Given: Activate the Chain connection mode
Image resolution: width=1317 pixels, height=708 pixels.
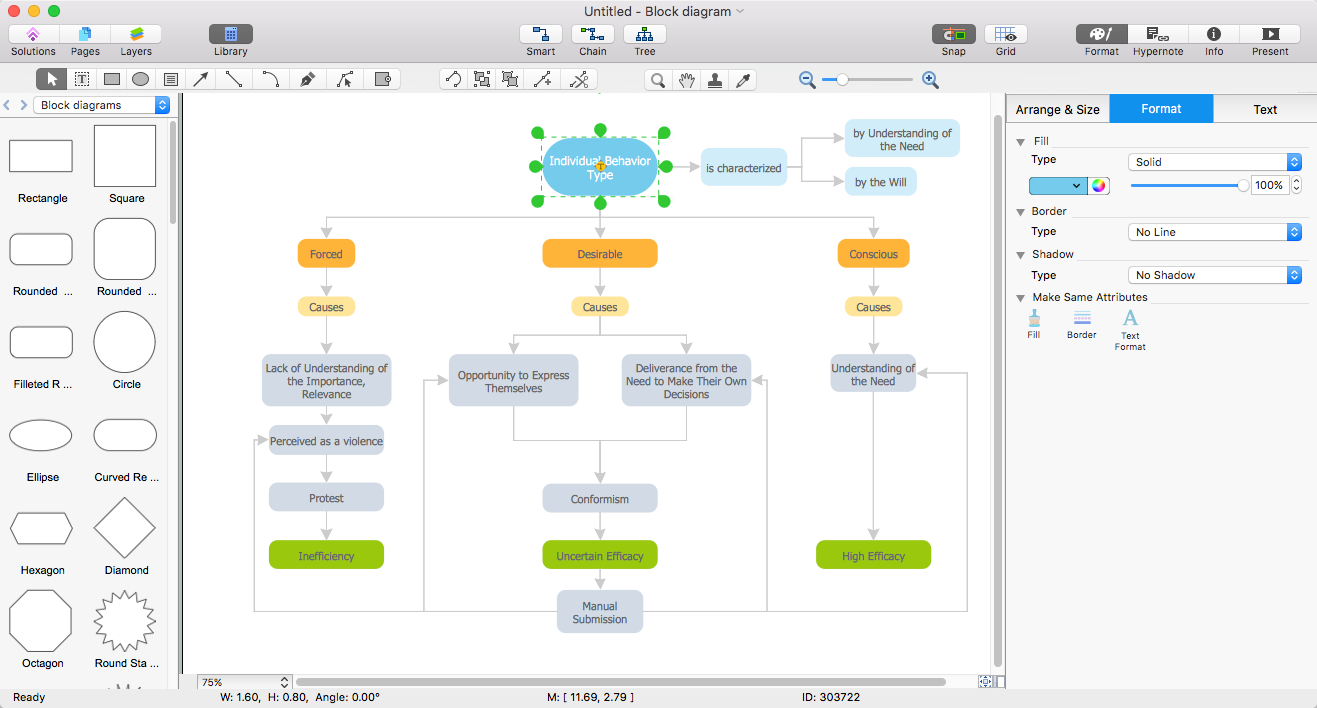Looking at the screenshot, I should 593,34.
